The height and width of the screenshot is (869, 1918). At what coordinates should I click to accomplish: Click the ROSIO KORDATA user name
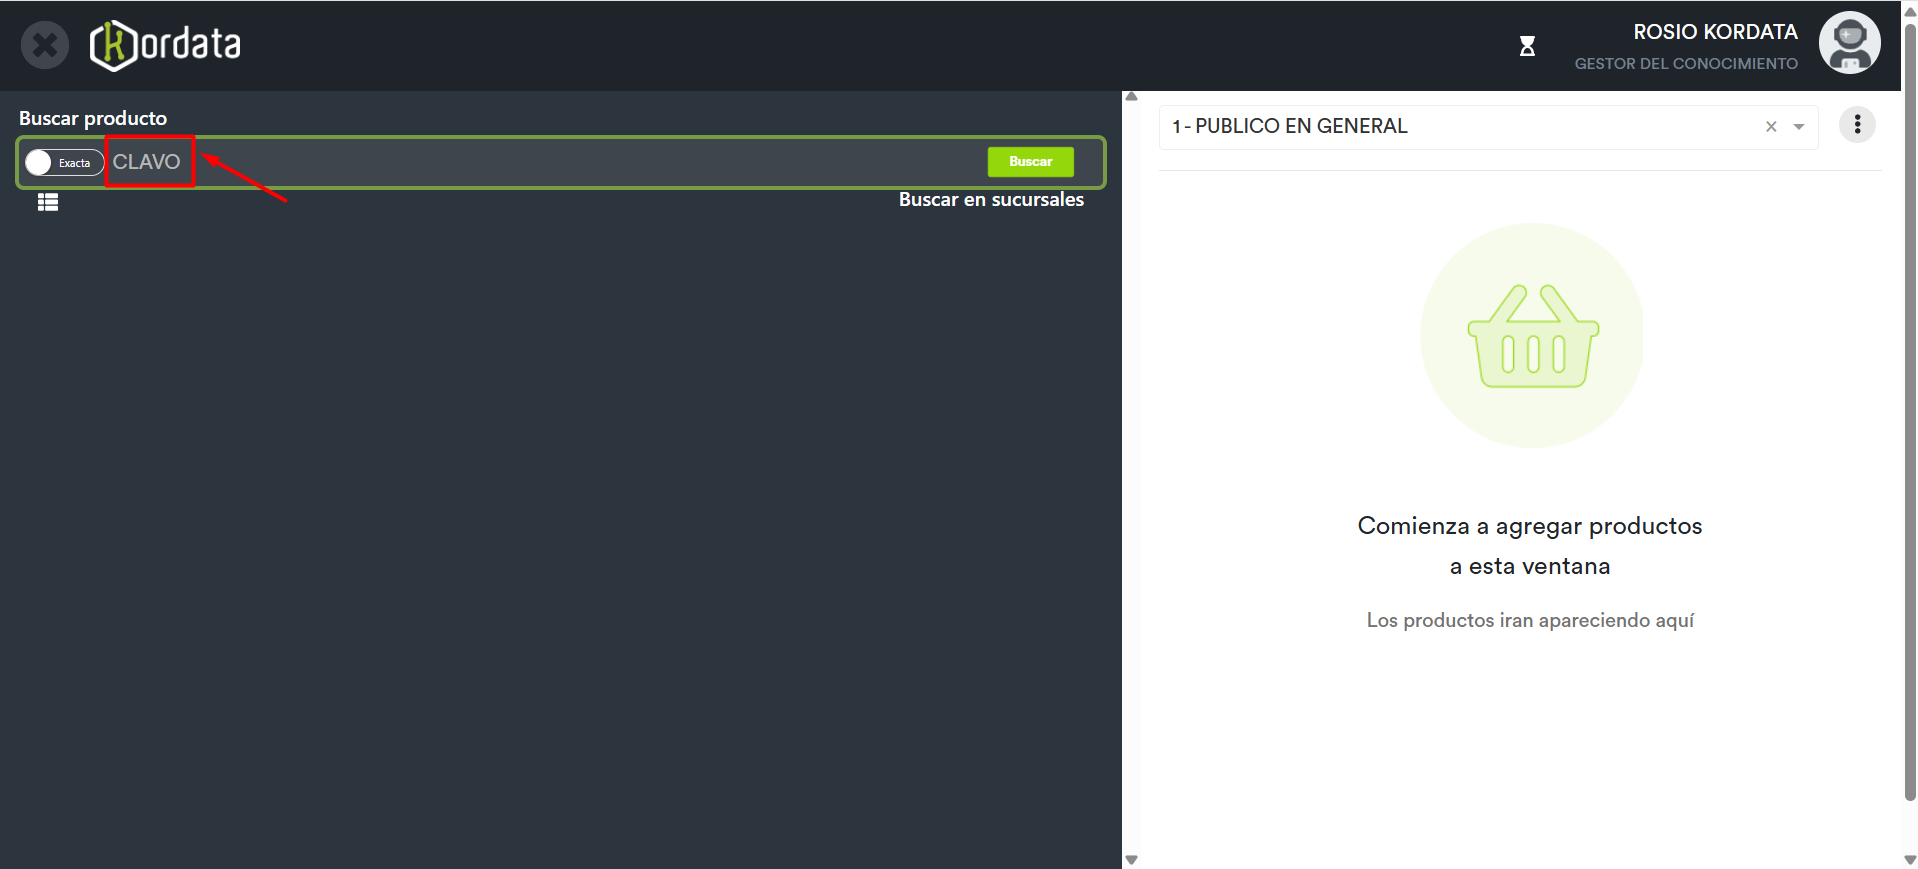coord(1715,32)
